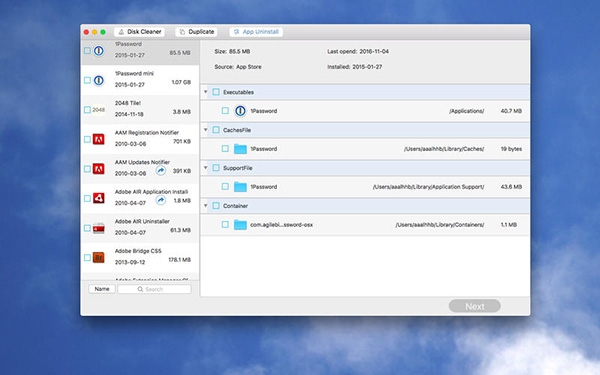Check the SupportFile group checkbox

pos(216,168)
